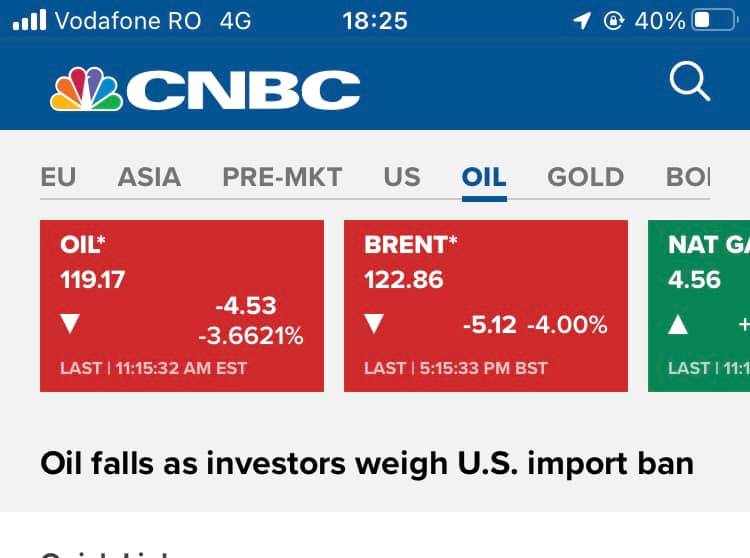Open the partially visible BONDS tab
750x558 pixels.
(x=688, y=177)
